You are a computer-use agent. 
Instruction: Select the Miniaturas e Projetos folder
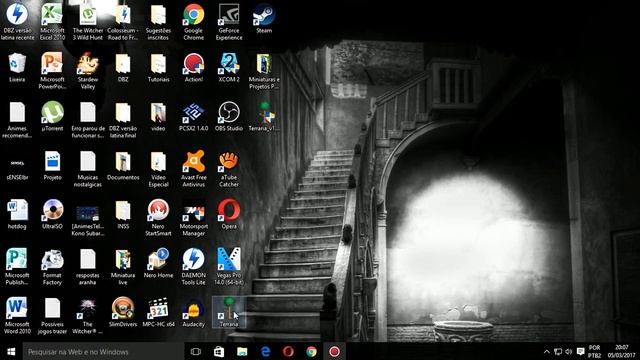264,71
